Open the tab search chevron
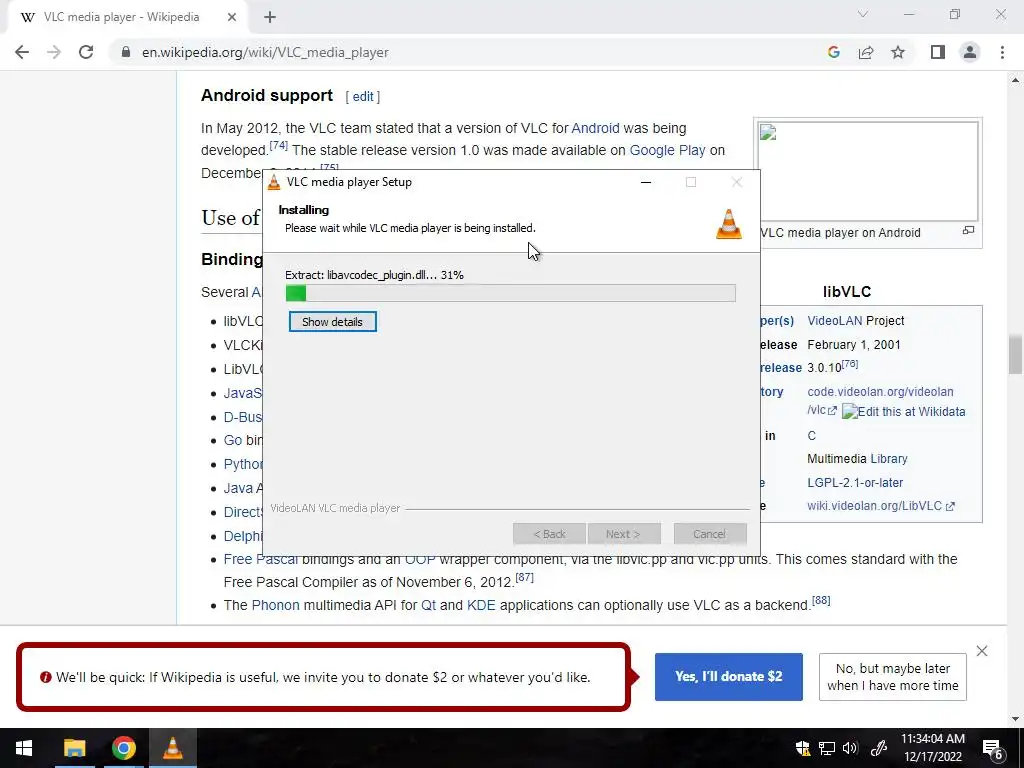Image resolution: width=1024 pixels, height=768 pixels. click(x=863, y=14)
